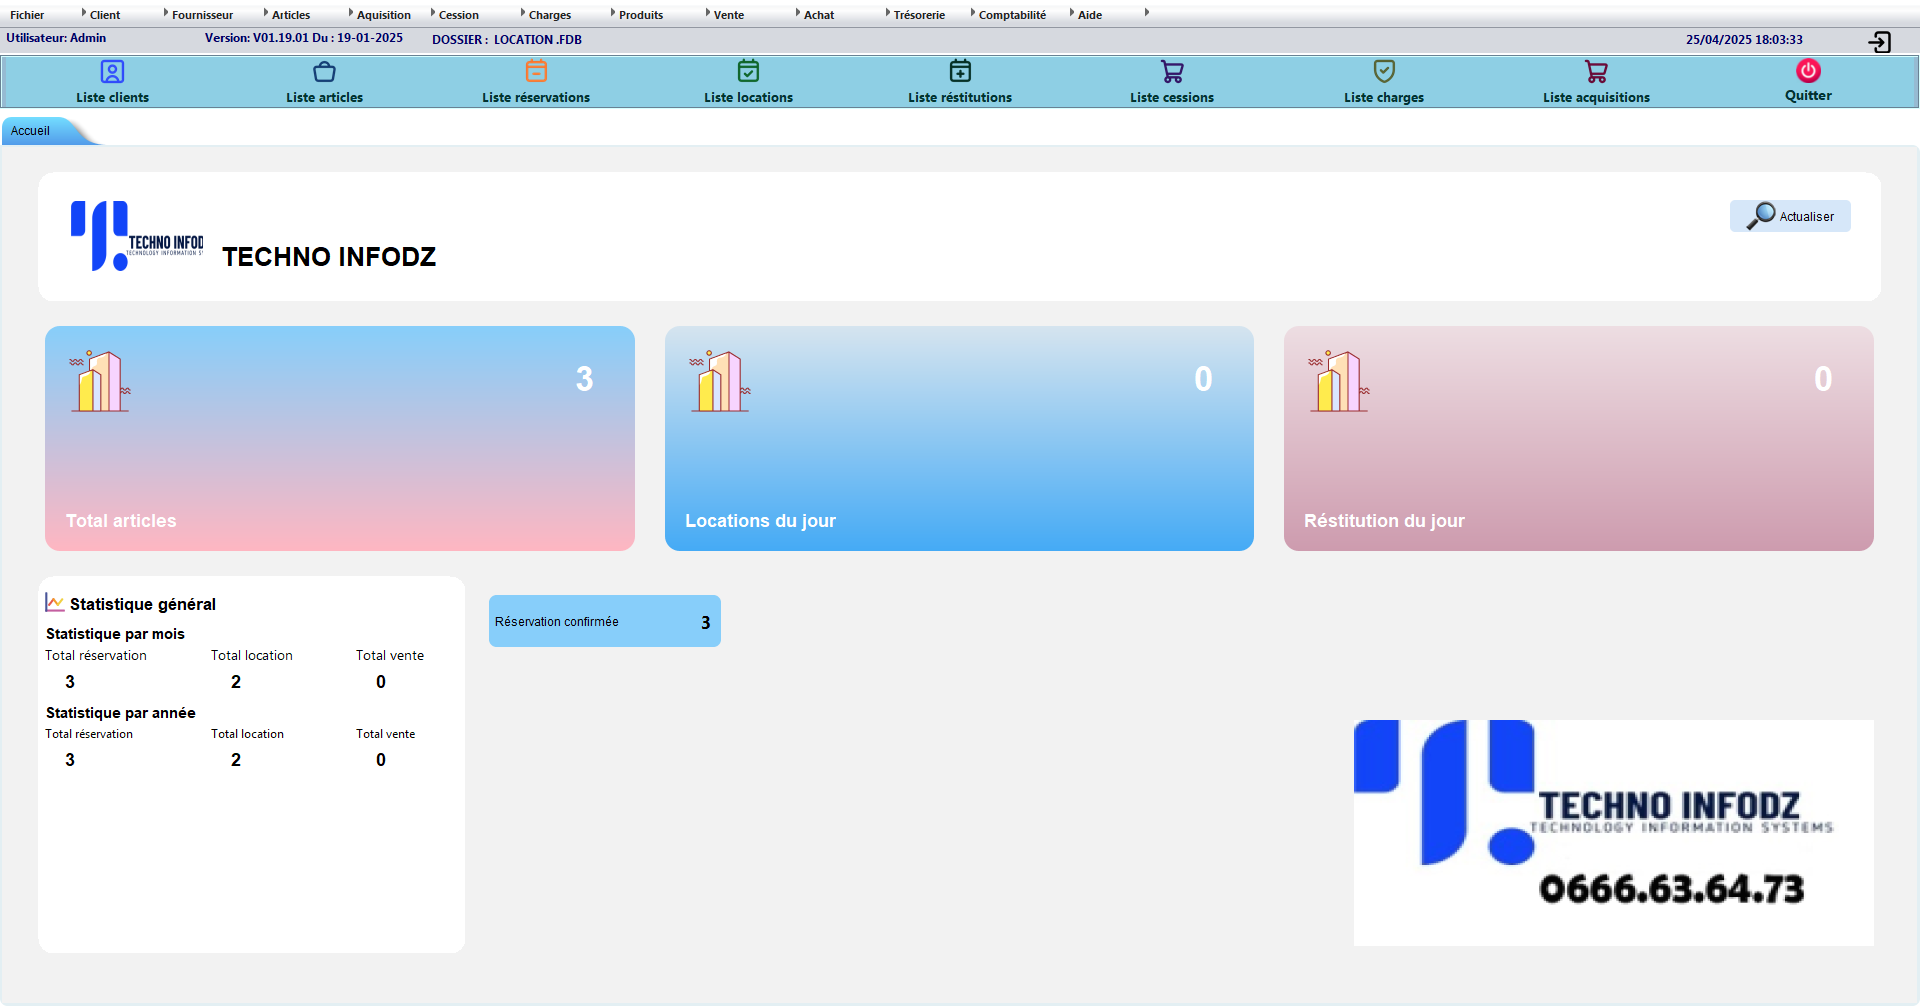Click the Statistique par année heading
Screen dimensions: 1920x1006
coord(121,713)
